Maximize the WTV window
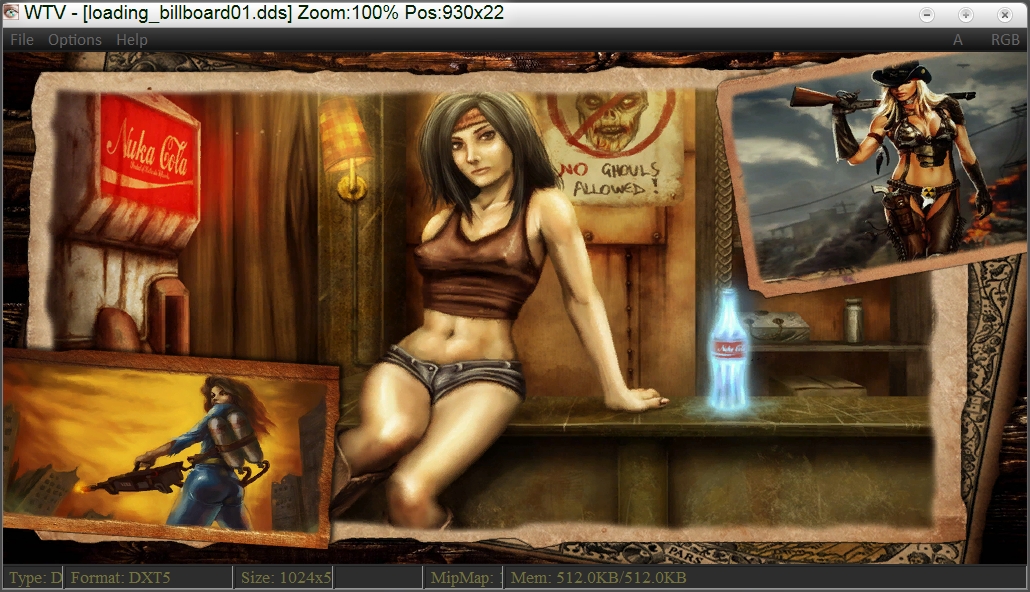 pos(965,14)
